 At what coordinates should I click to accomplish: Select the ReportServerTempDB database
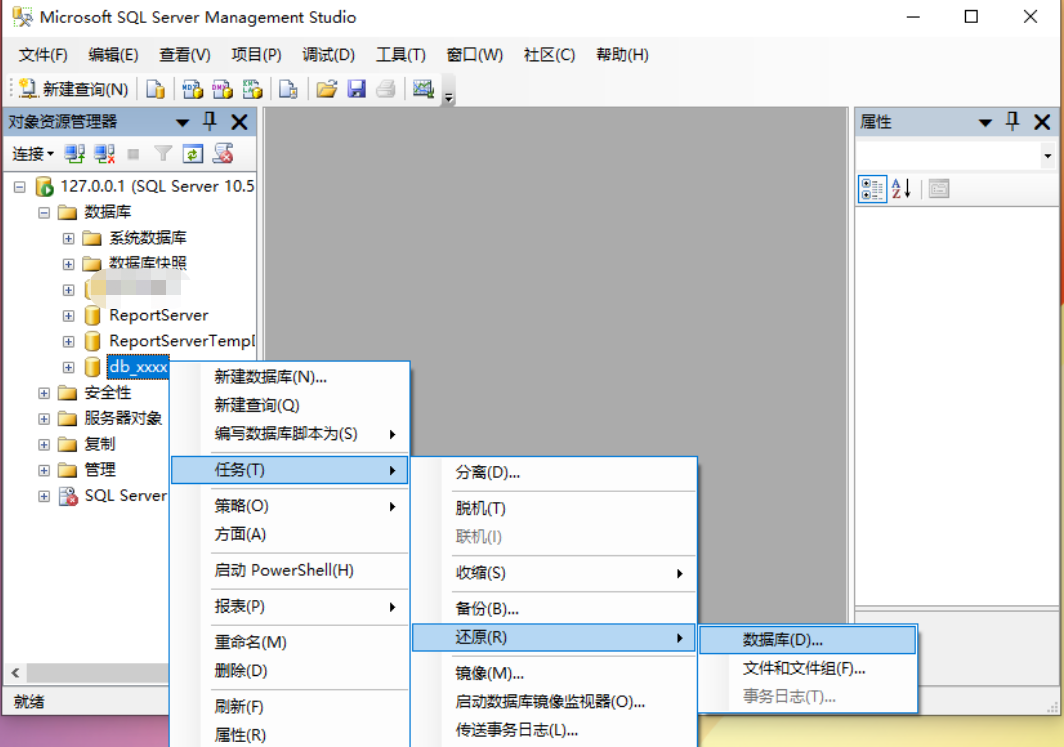182,341
